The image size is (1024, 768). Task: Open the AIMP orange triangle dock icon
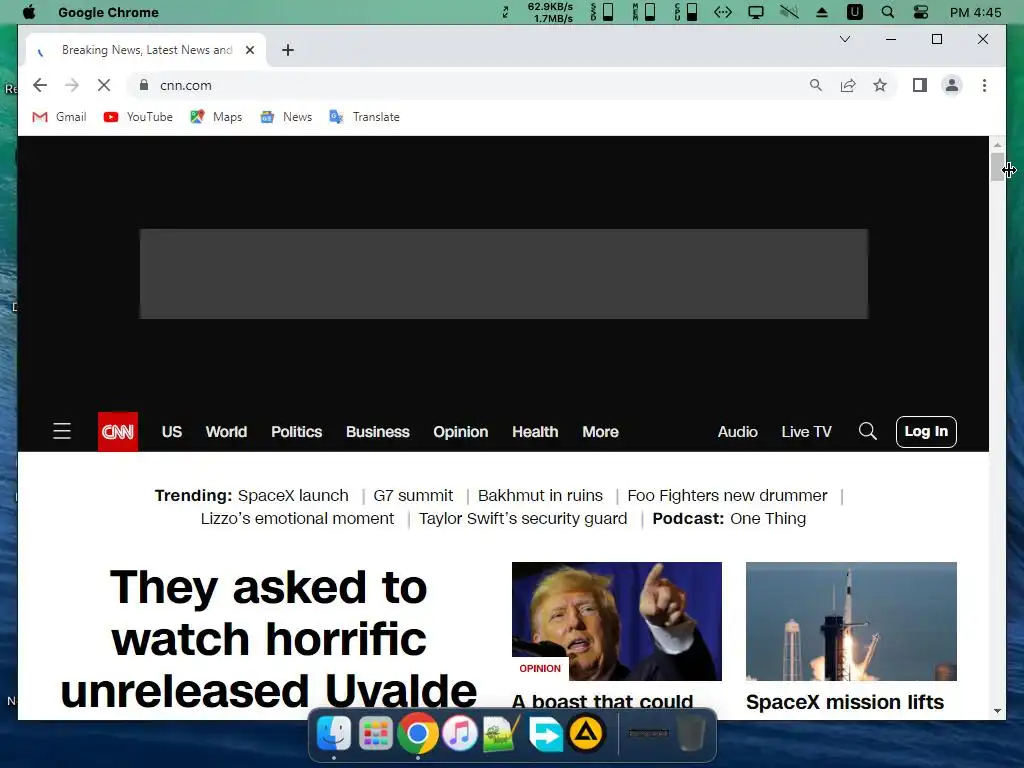(586, 733)
